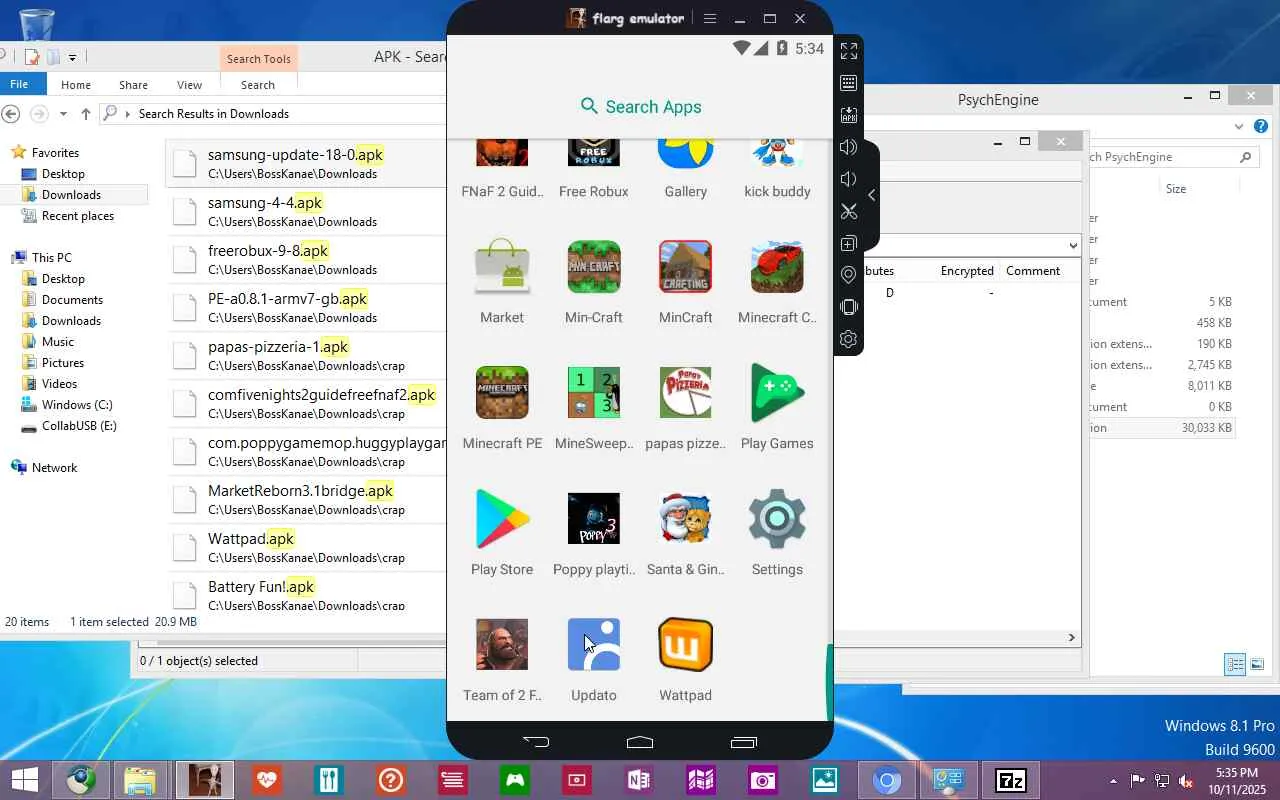Launch Santa & Ginger app
Viewport: 1280px width, 800px height.
pos(686,534)
